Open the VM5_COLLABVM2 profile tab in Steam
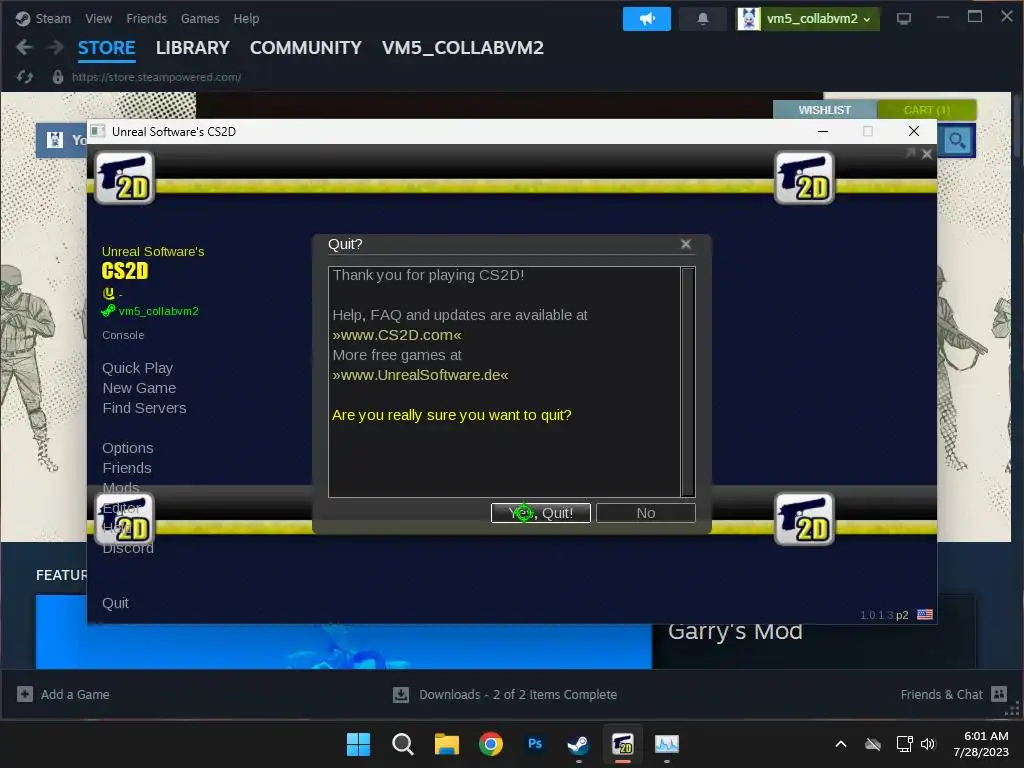1024x768 pixels. 462,48
